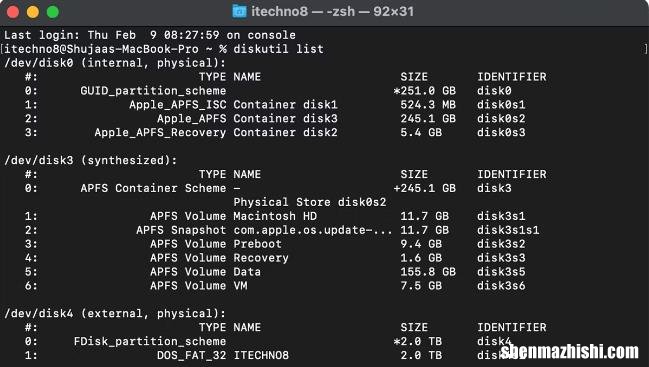Select the '/dev/disk3 (synthesized):' heading
This screenshot has width=649, height=367.
(91, 160)
